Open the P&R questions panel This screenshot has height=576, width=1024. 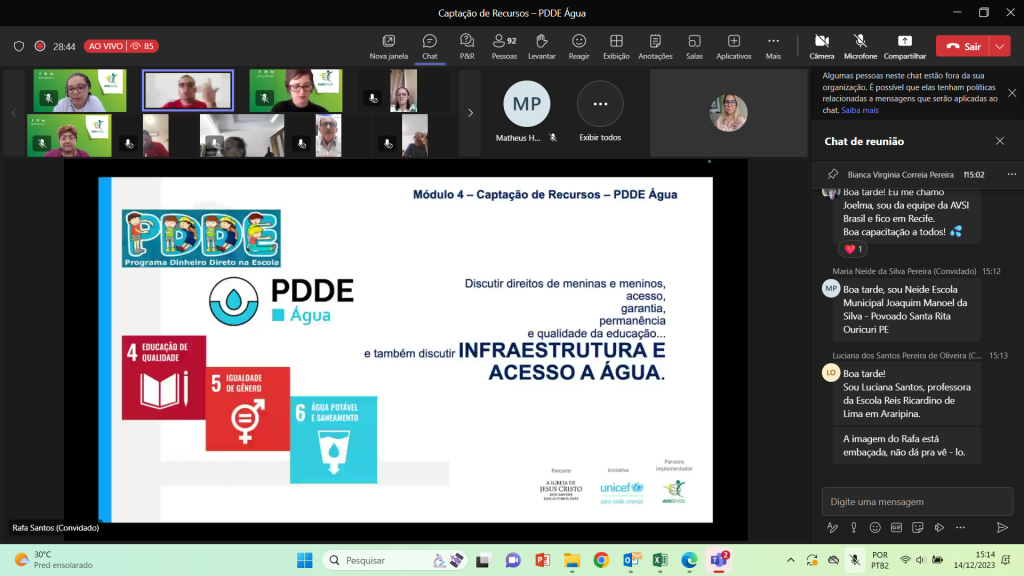(x=467, y=46)
